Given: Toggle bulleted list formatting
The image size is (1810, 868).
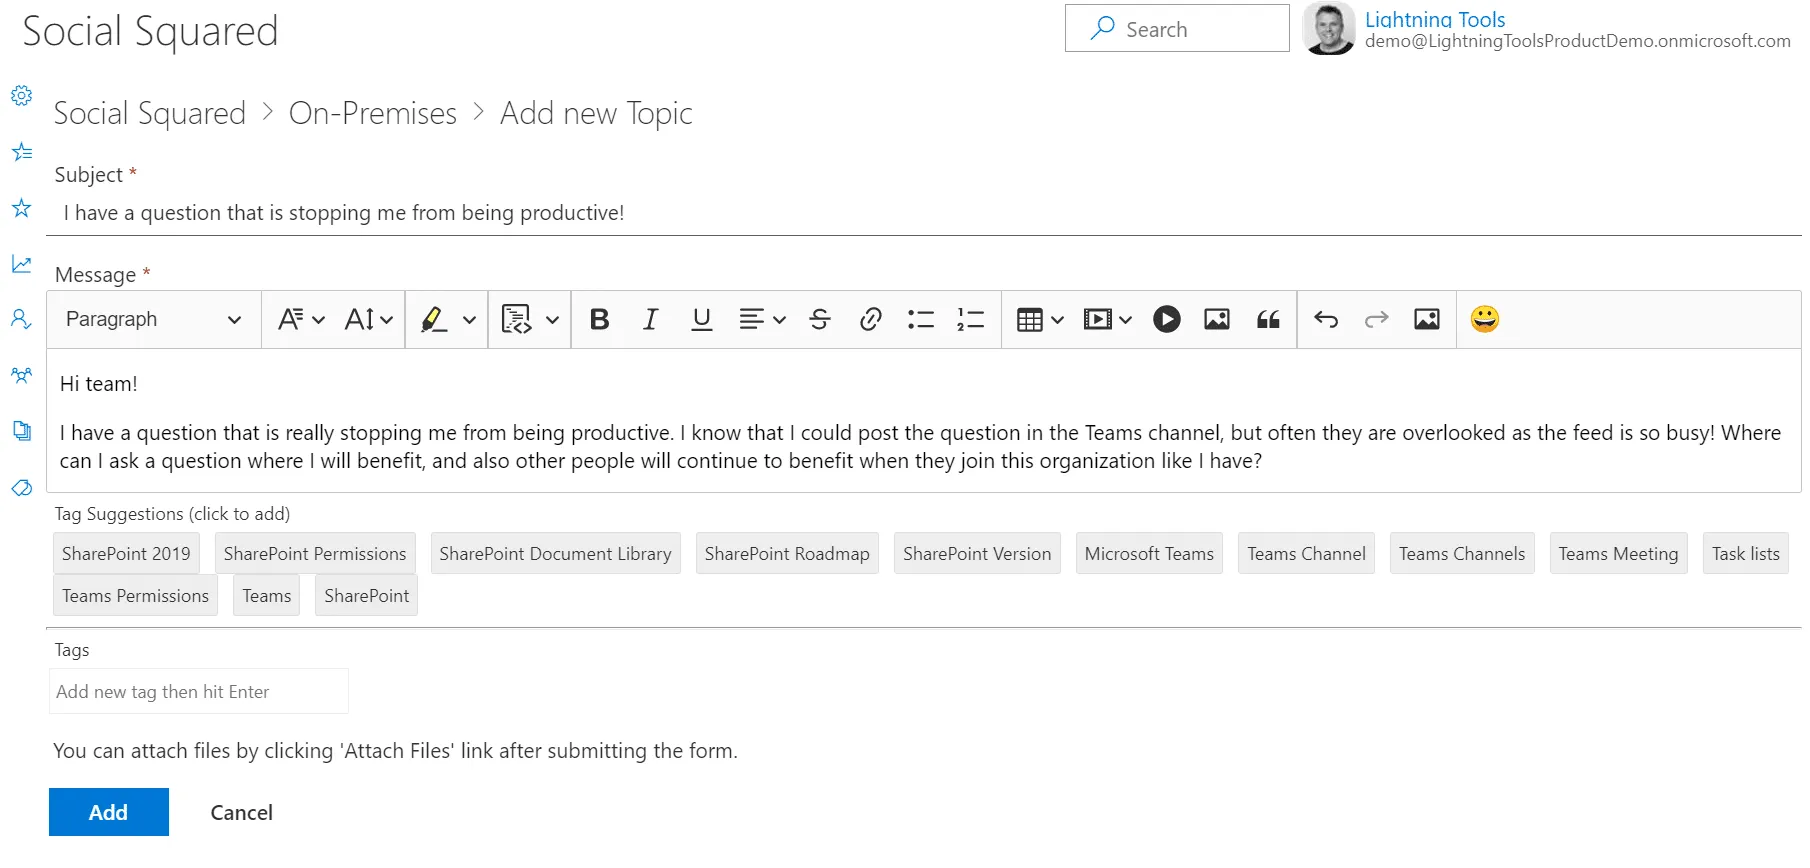Looking at the screenshot, I should pyautogui.click(x=920, y=319).
